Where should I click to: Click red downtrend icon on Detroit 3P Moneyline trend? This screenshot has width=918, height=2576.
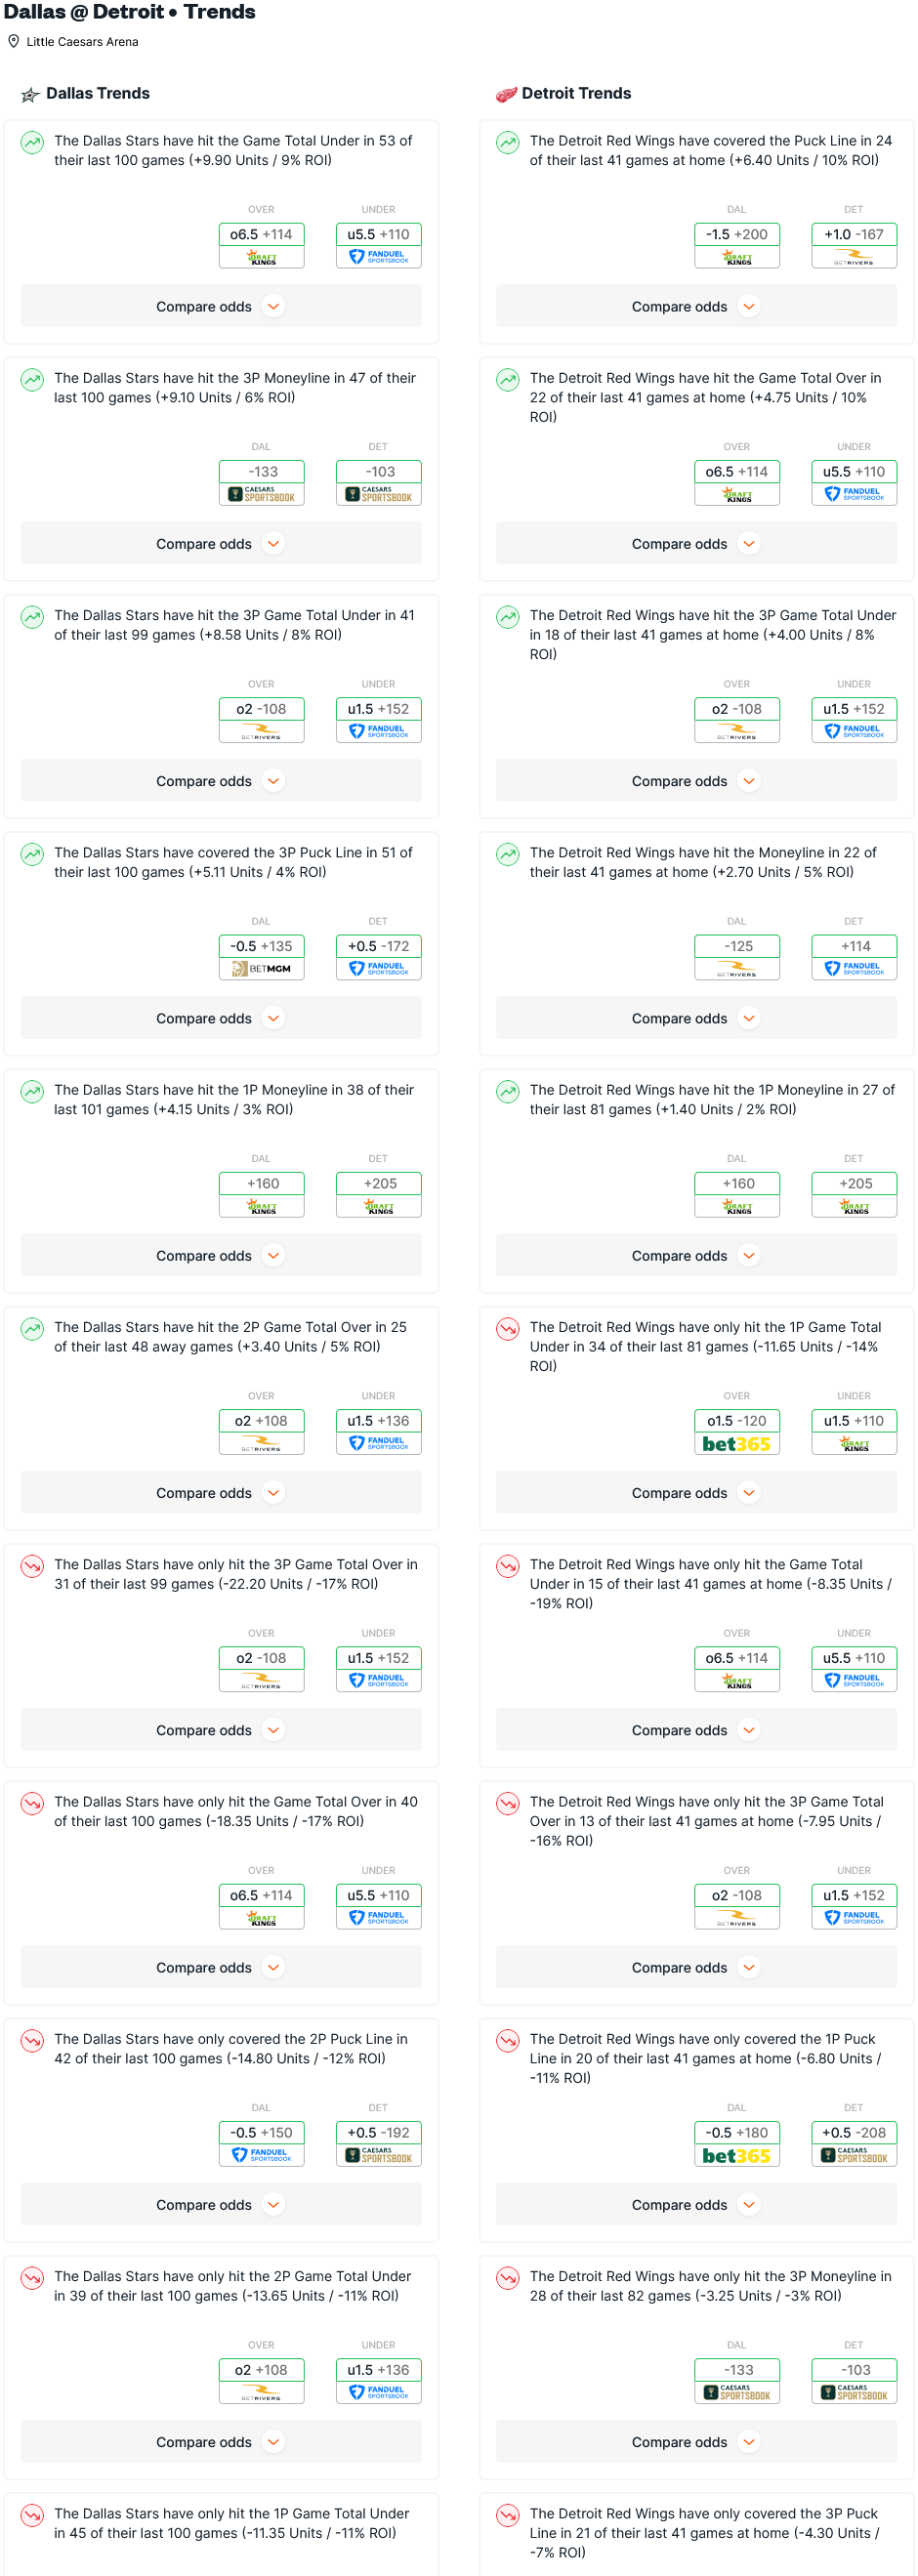click(x=508, y=2278)
